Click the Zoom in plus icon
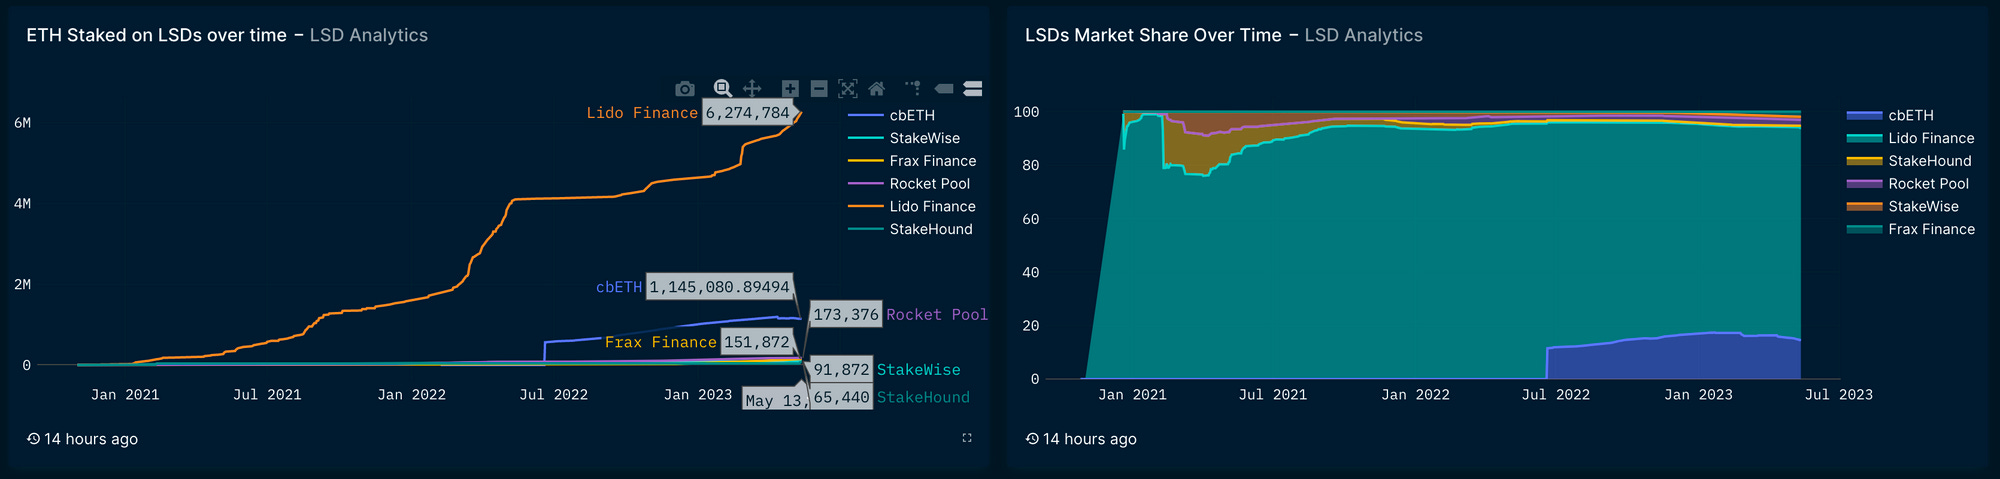The width and height of the screenshot is (2000, 479). tap(790, 89)
